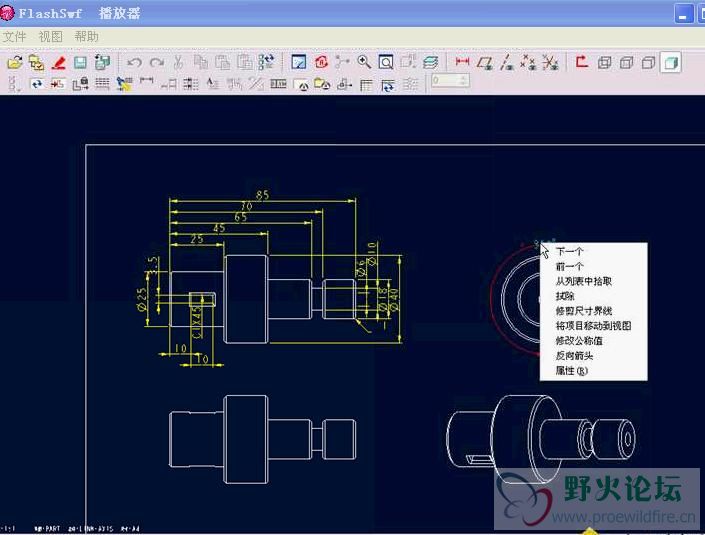
Task: Click the update tables icon
Action: click(388, 85)
